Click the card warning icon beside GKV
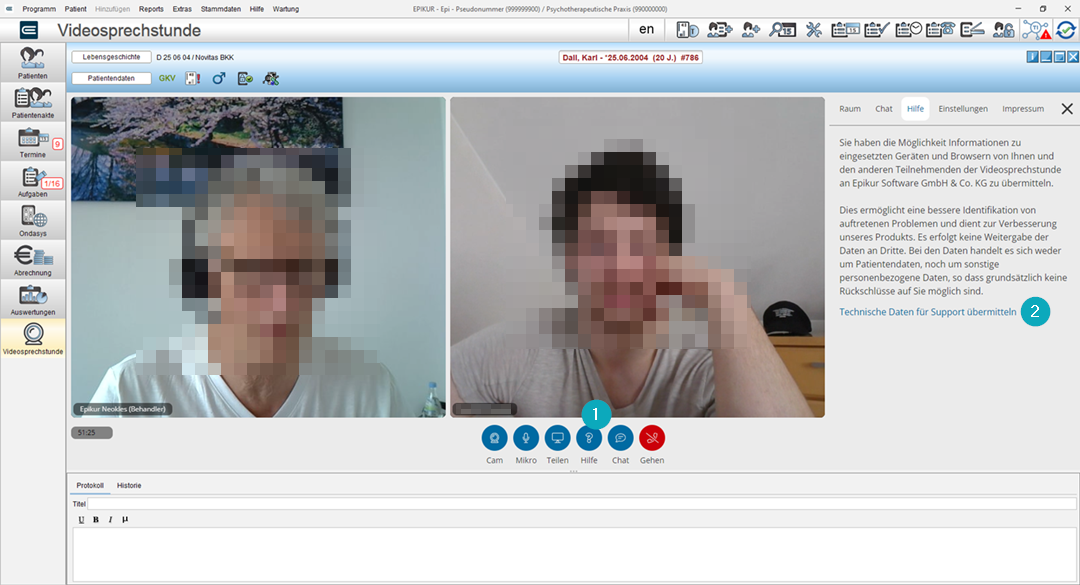 (192, 79)
